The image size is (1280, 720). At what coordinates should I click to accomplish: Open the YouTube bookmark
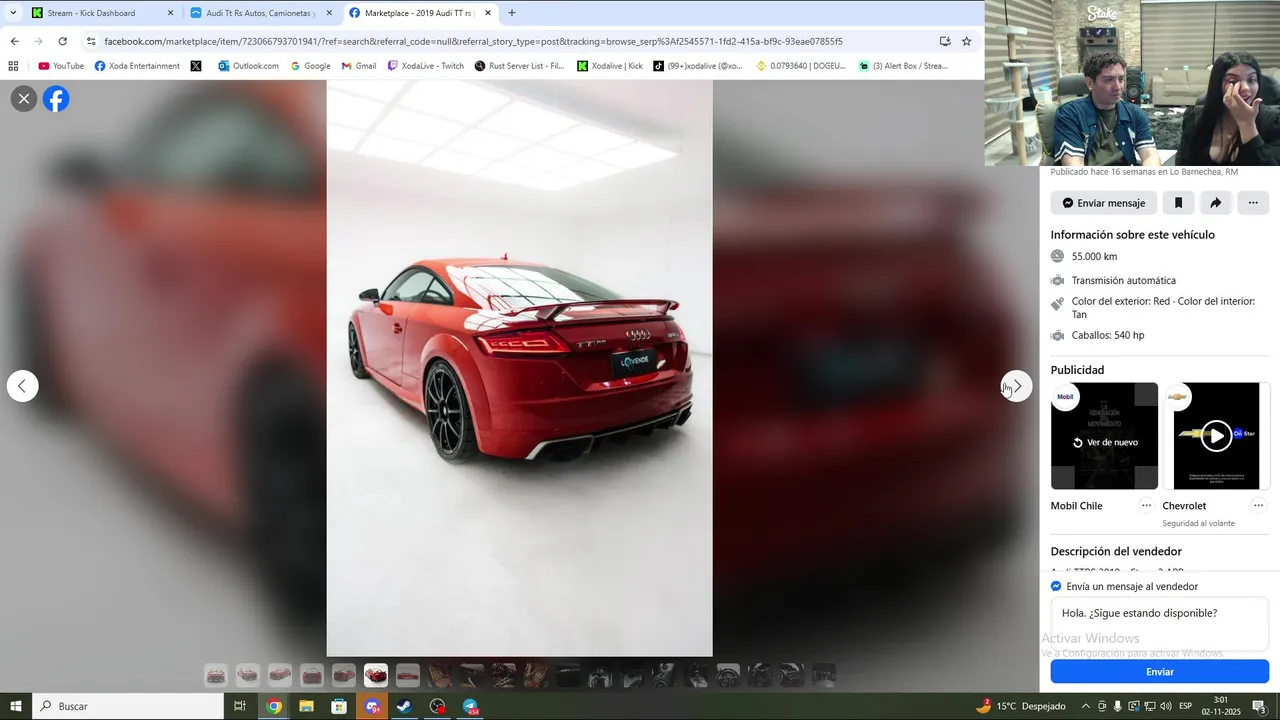pos(61,66)
